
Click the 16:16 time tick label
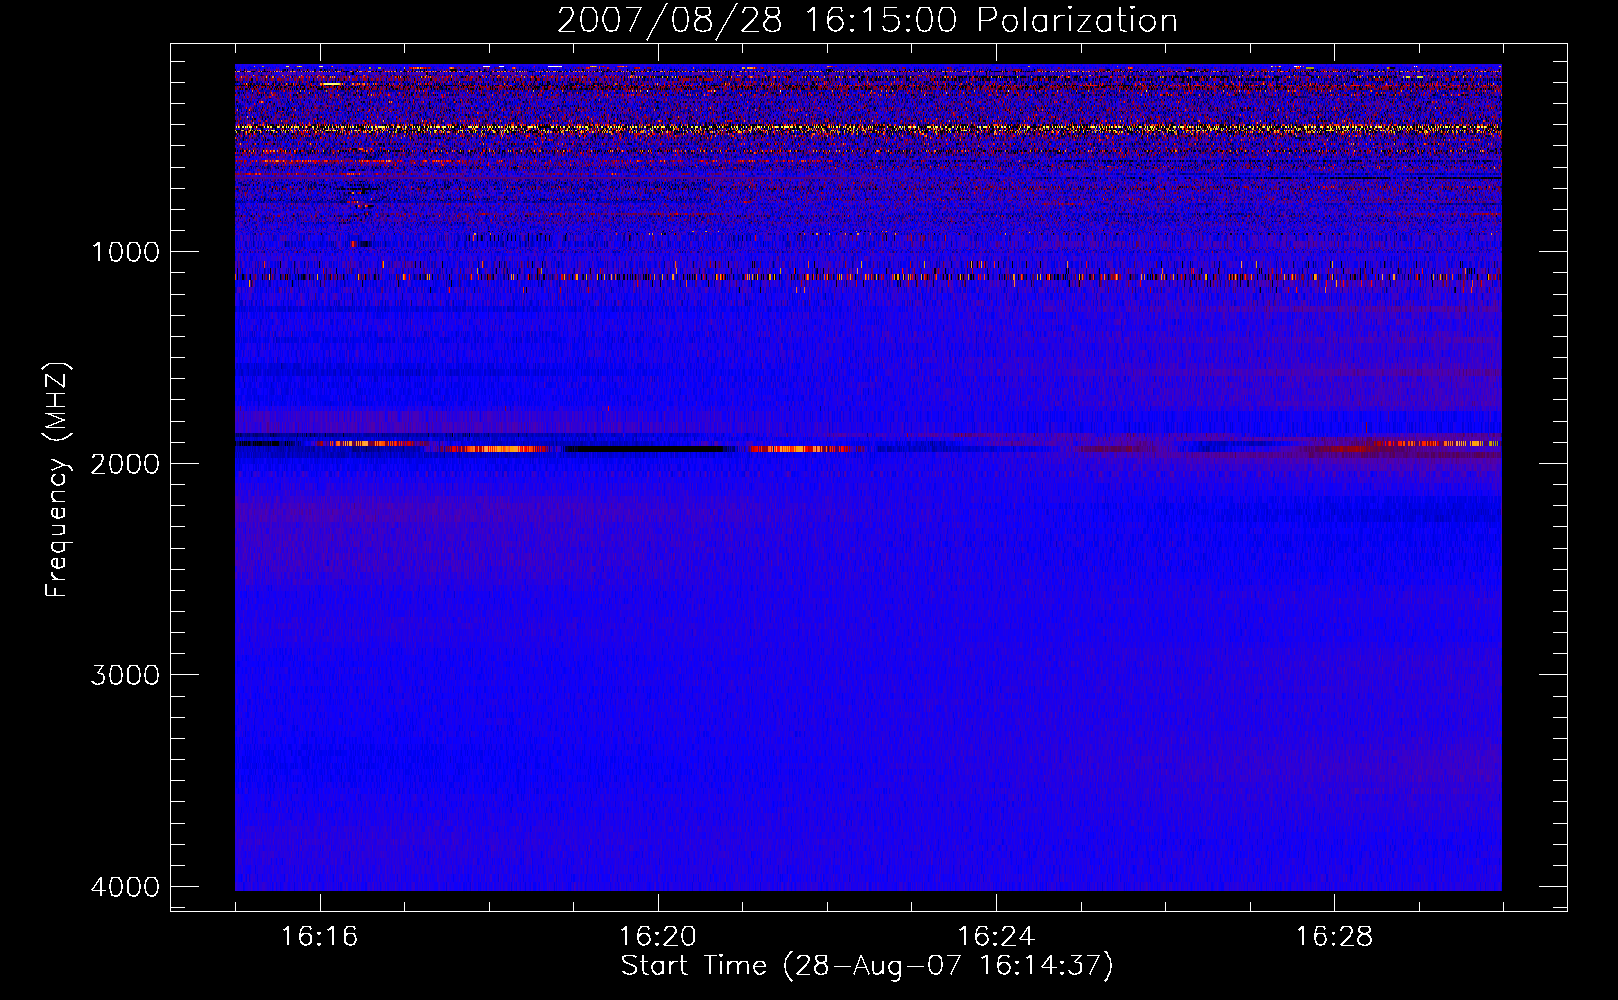(x=320, y=937)
